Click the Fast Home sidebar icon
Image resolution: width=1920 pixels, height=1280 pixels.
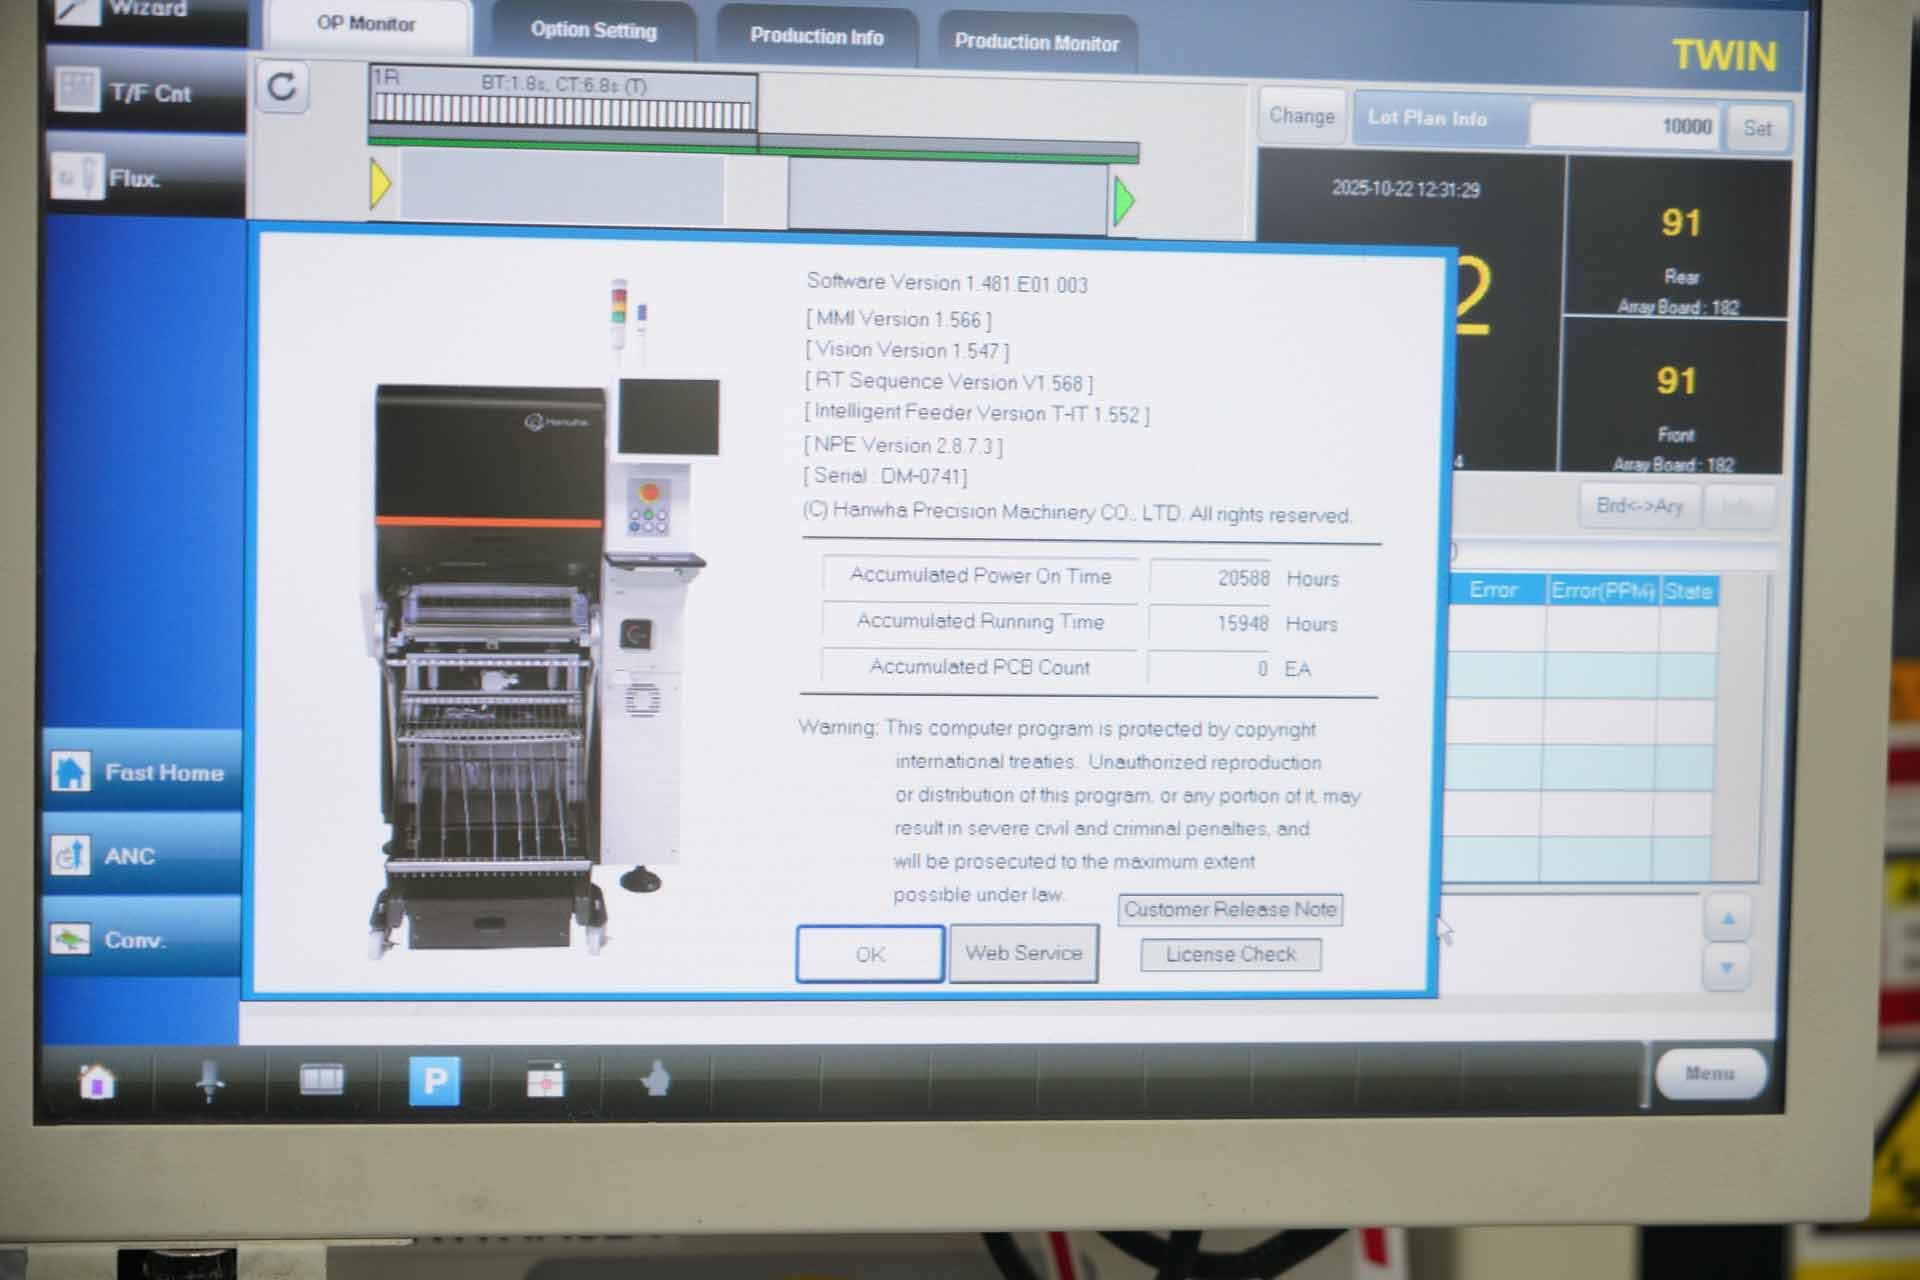(143, 772)
